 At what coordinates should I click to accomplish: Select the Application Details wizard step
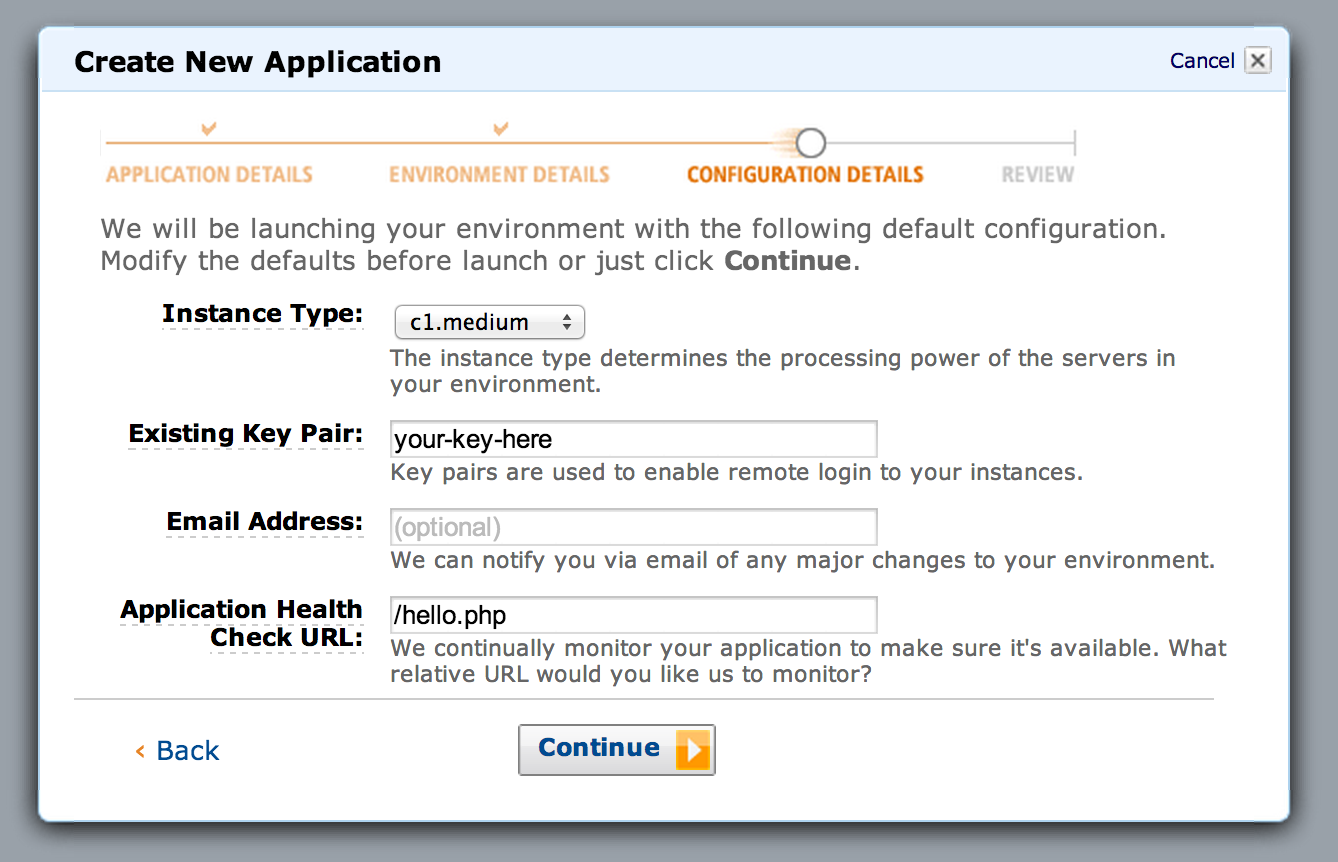tap(209, 175)
